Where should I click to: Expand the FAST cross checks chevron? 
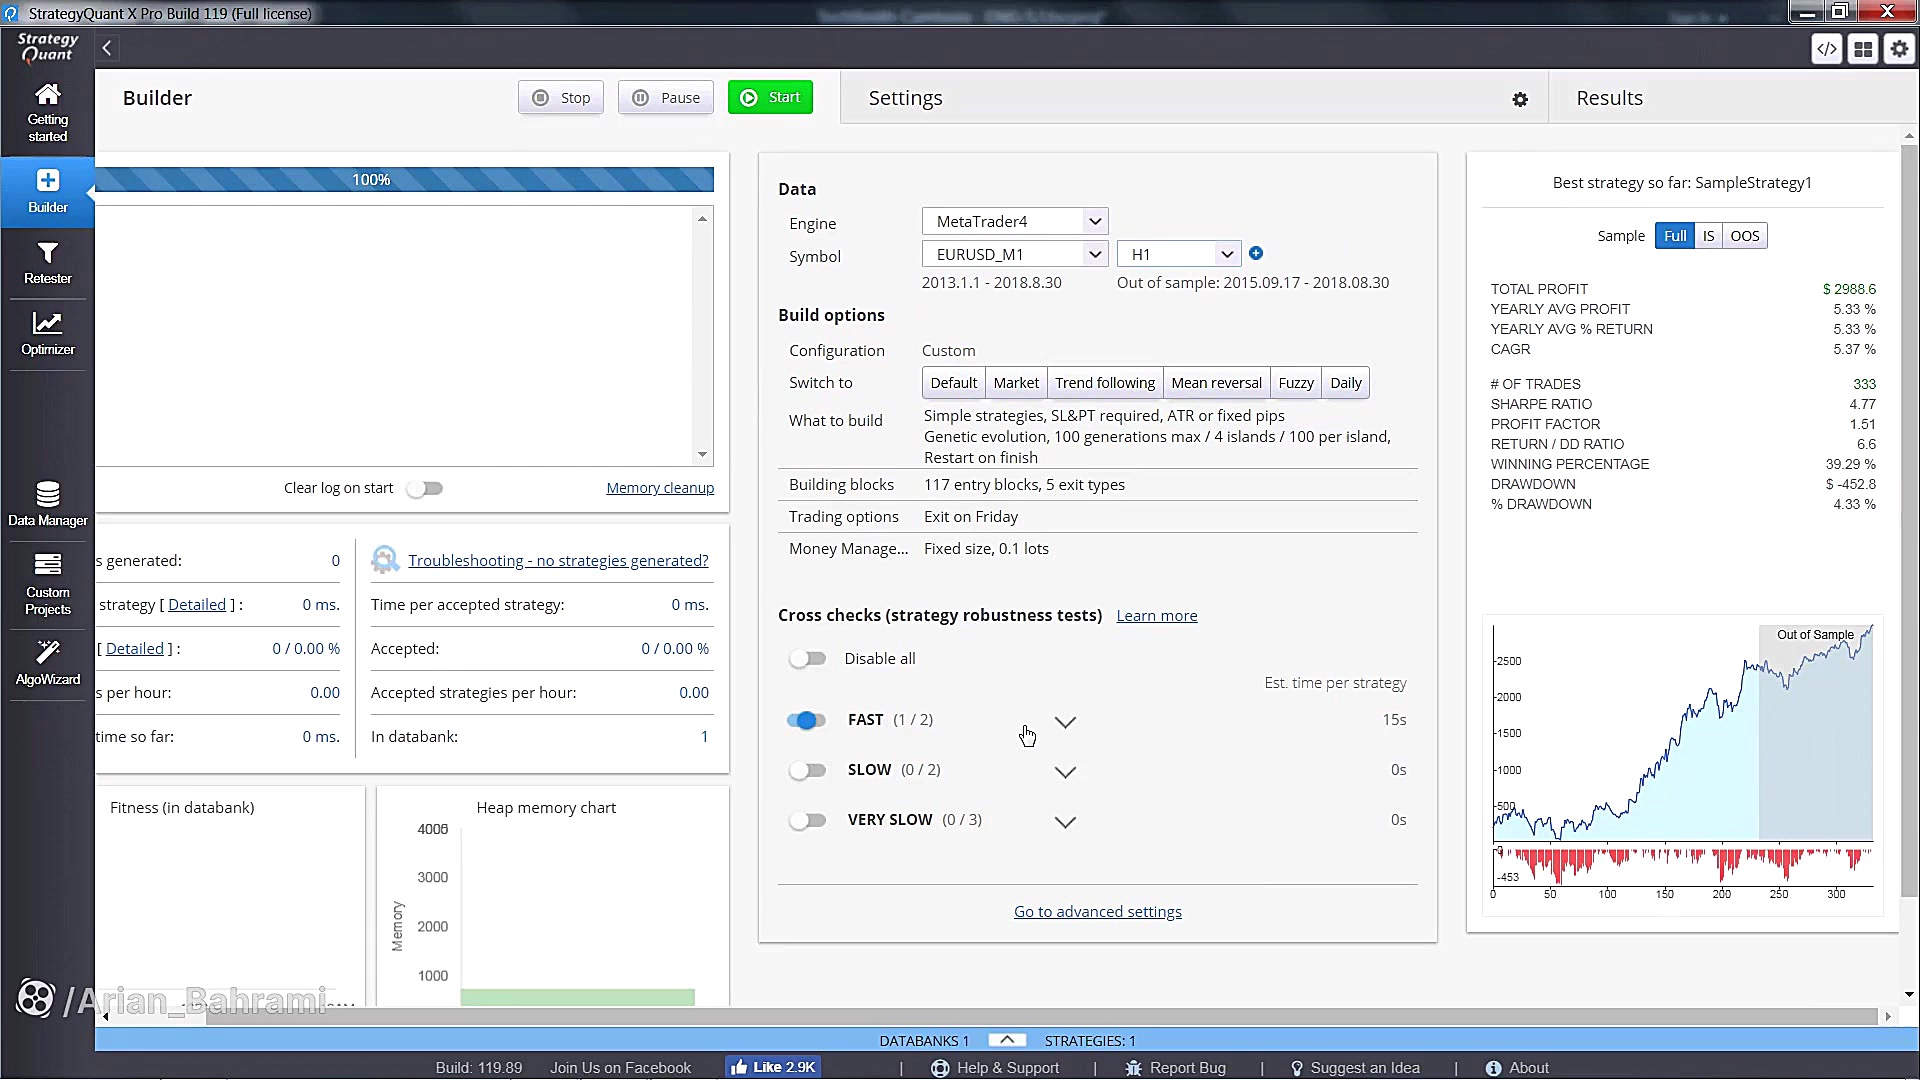(1065, 722)
